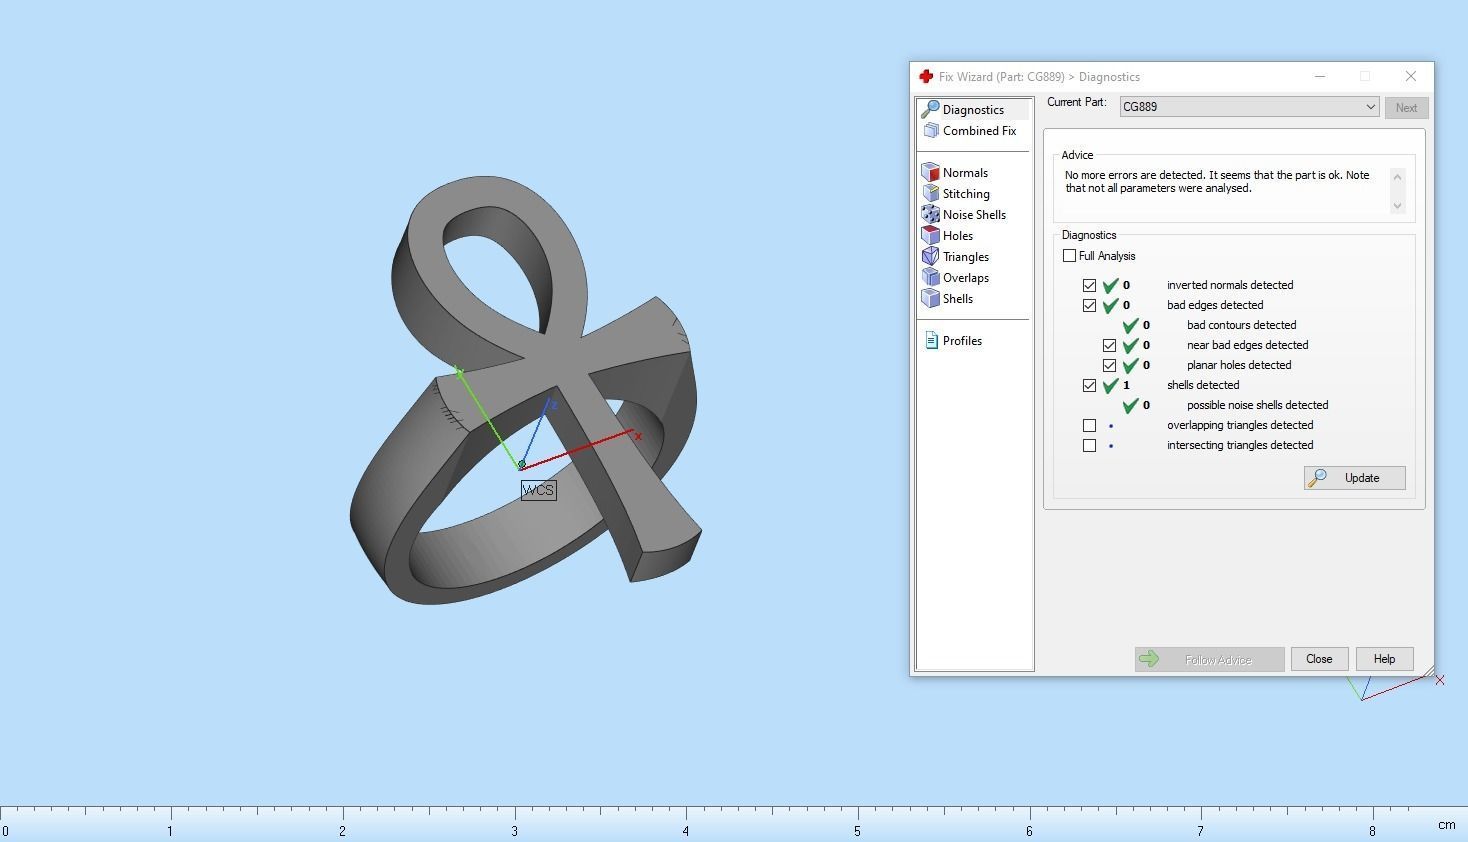Uncheck the inverted normals detected checkbox
The width and height of the screenshot is (1468, 842).
pyautogui.click(x=1089, y=285)
